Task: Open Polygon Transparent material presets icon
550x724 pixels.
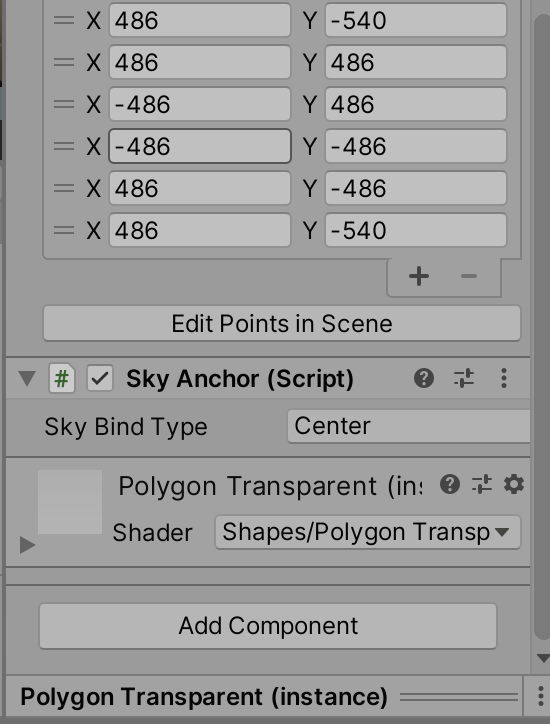Action: coord(482,484)
